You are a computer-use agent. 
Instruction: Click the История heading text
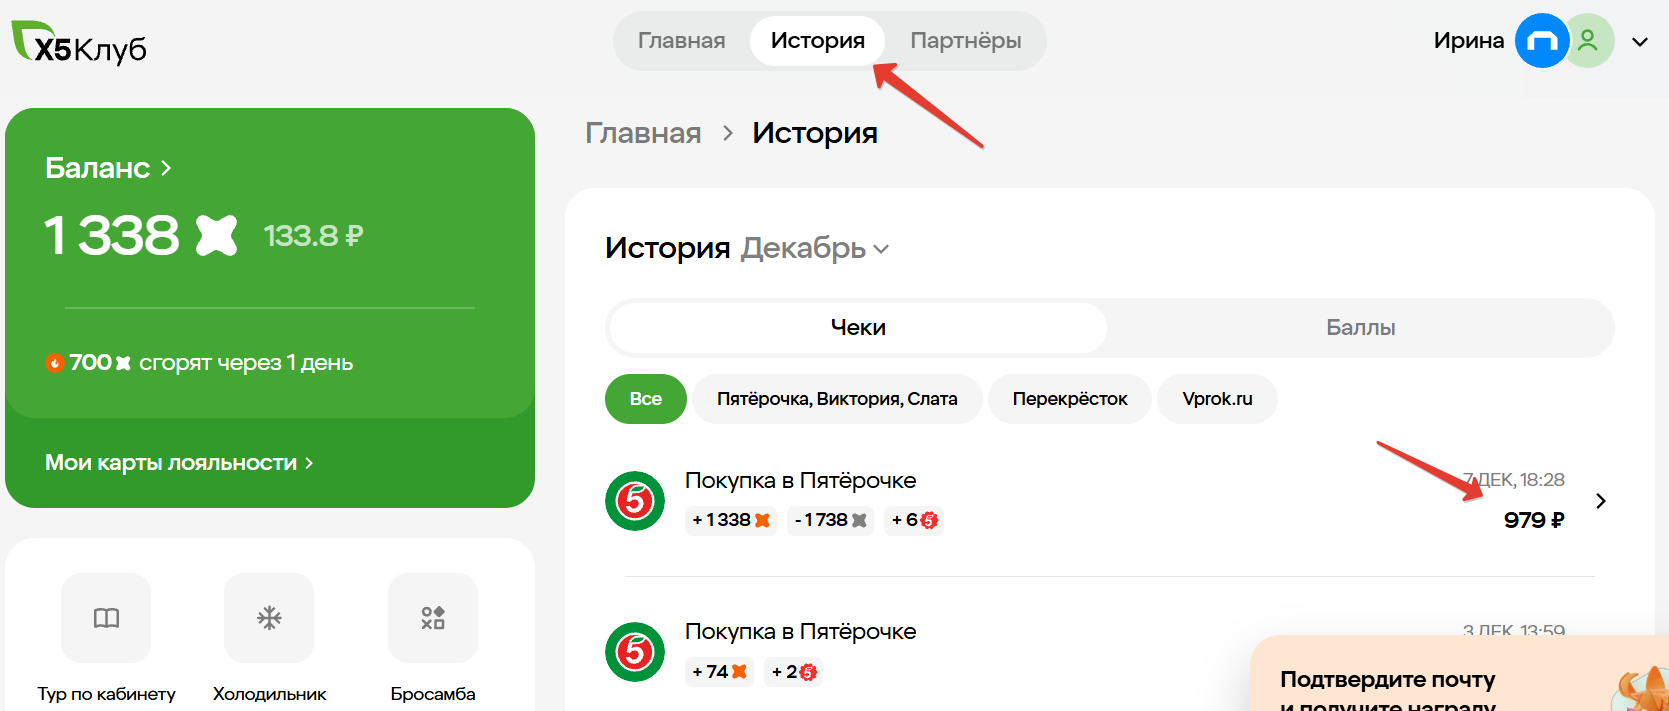pos(668,248)
